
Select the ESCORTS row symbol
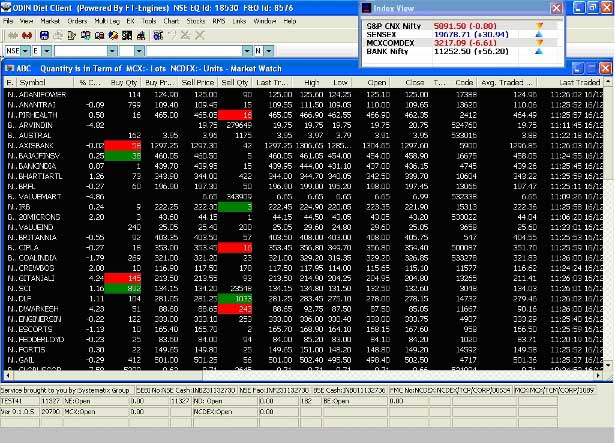[x=35, y=329]
